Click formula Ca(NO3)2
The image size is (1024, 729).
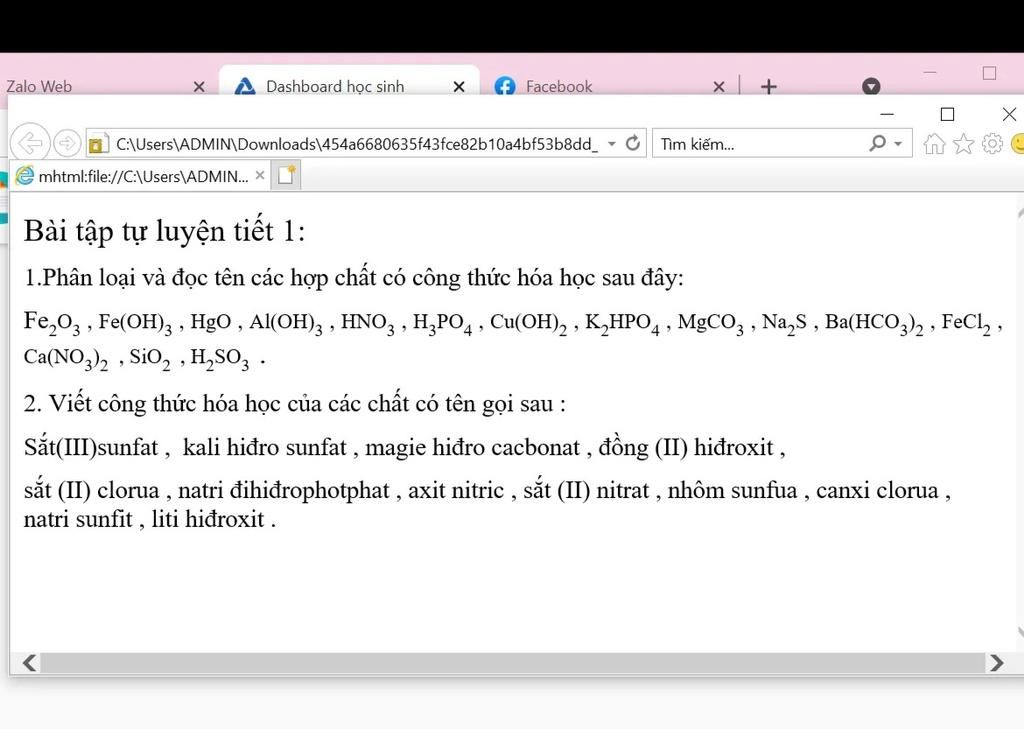click(66, 358)
